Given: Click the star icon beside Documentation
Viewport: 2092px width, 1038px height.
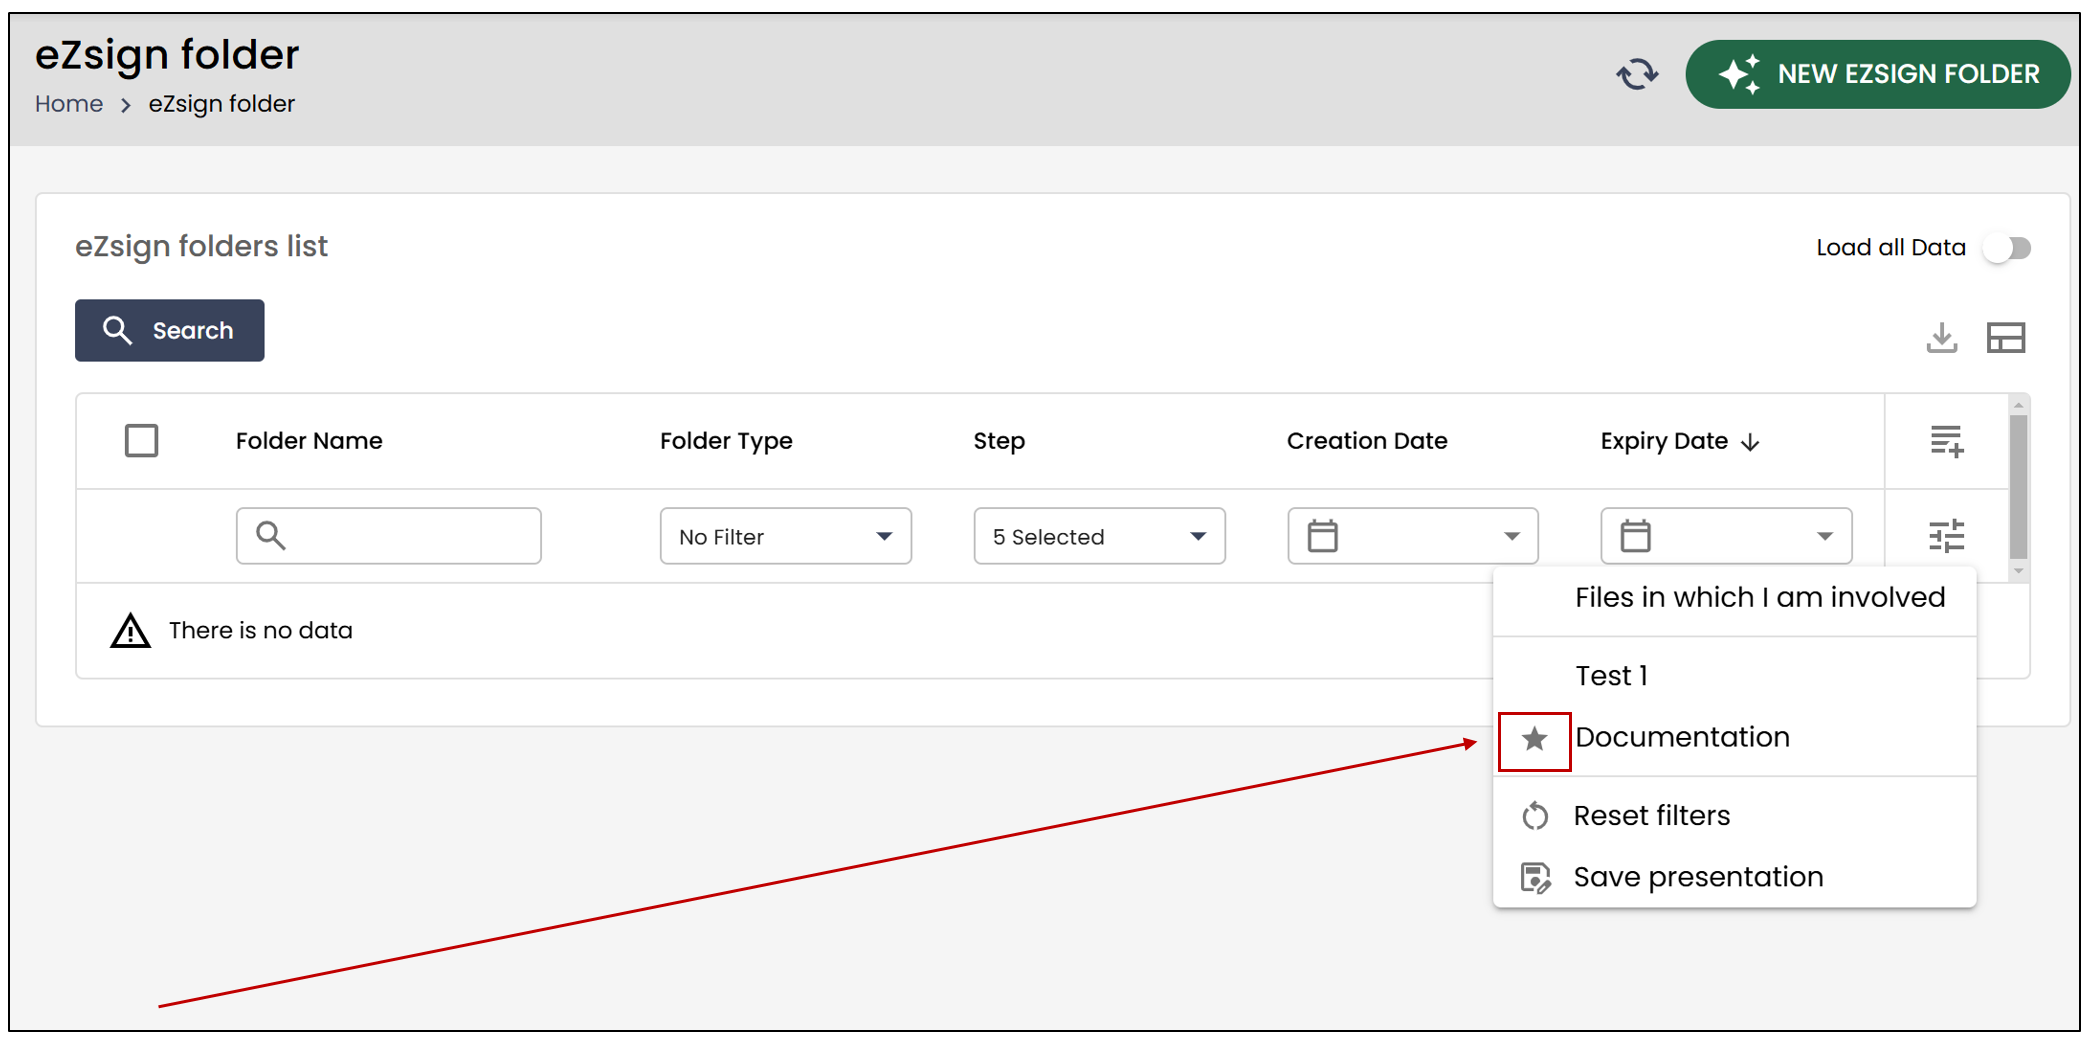Looking at the screenshot, I should point(1534,740).
